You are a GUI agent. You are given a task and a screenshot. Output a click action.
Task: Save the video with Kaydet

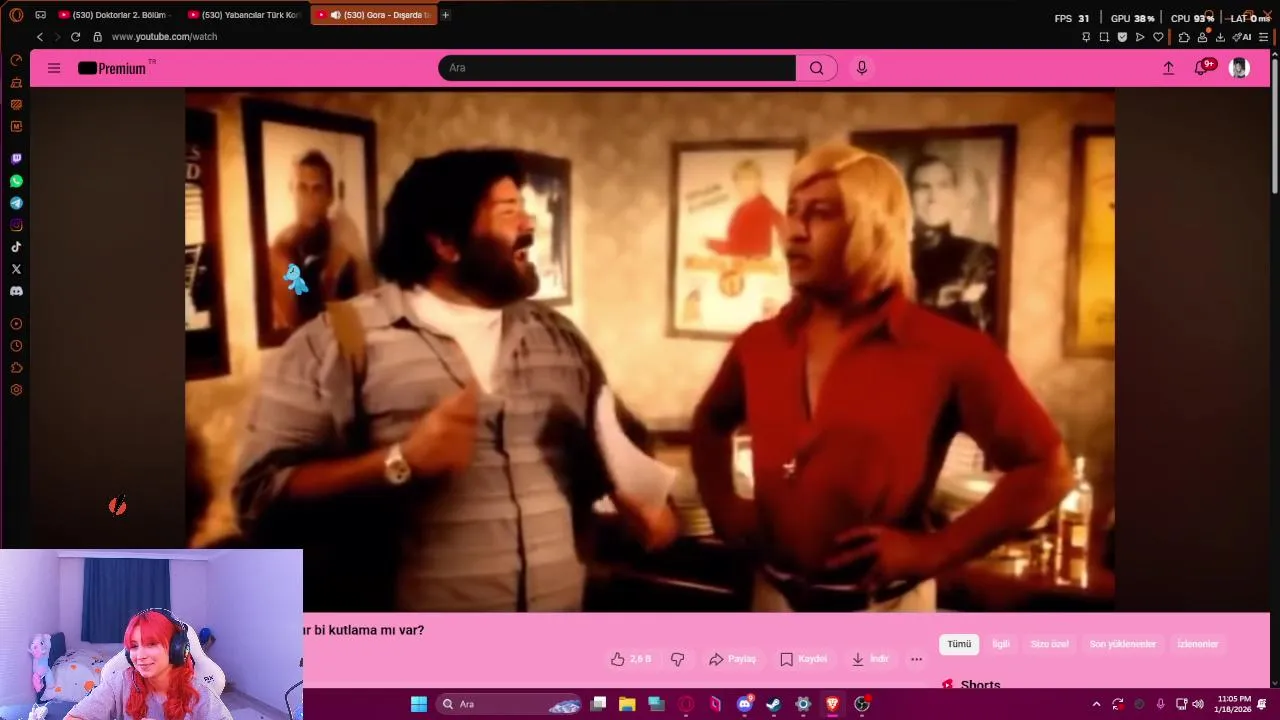tap(803, 659)
